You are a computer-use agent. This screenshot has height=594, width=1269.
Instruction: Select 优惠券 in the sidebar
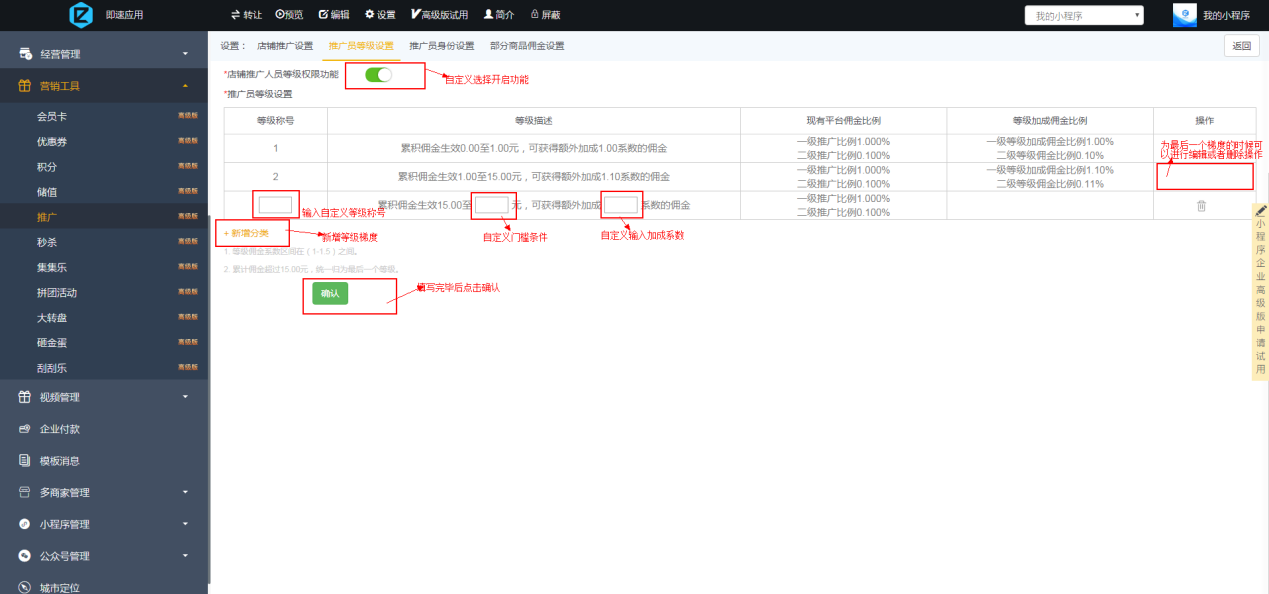(52, 142)
